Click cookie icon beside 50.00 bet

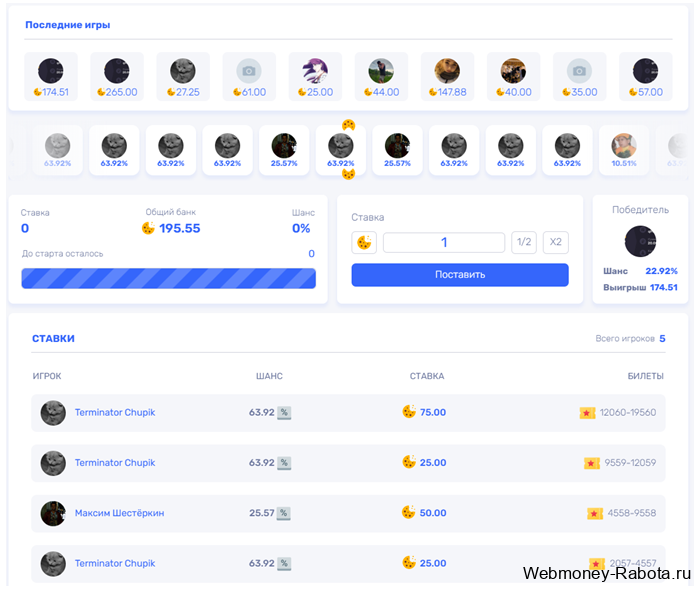click(409, 512)
